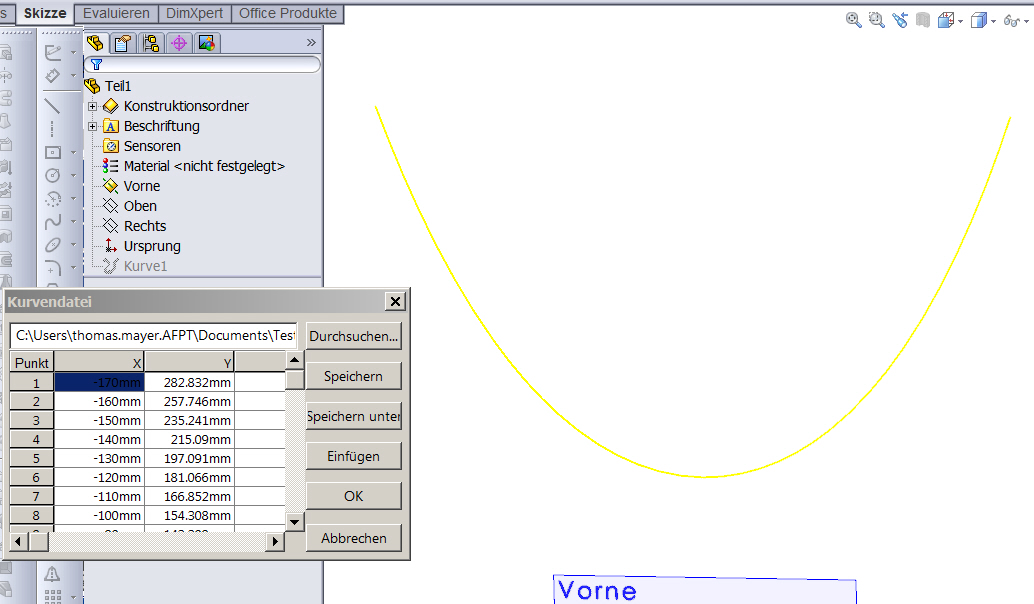Click the curve file path field
The height and width of the screenshot is (604, 1034).
click(x=154, y=336)
